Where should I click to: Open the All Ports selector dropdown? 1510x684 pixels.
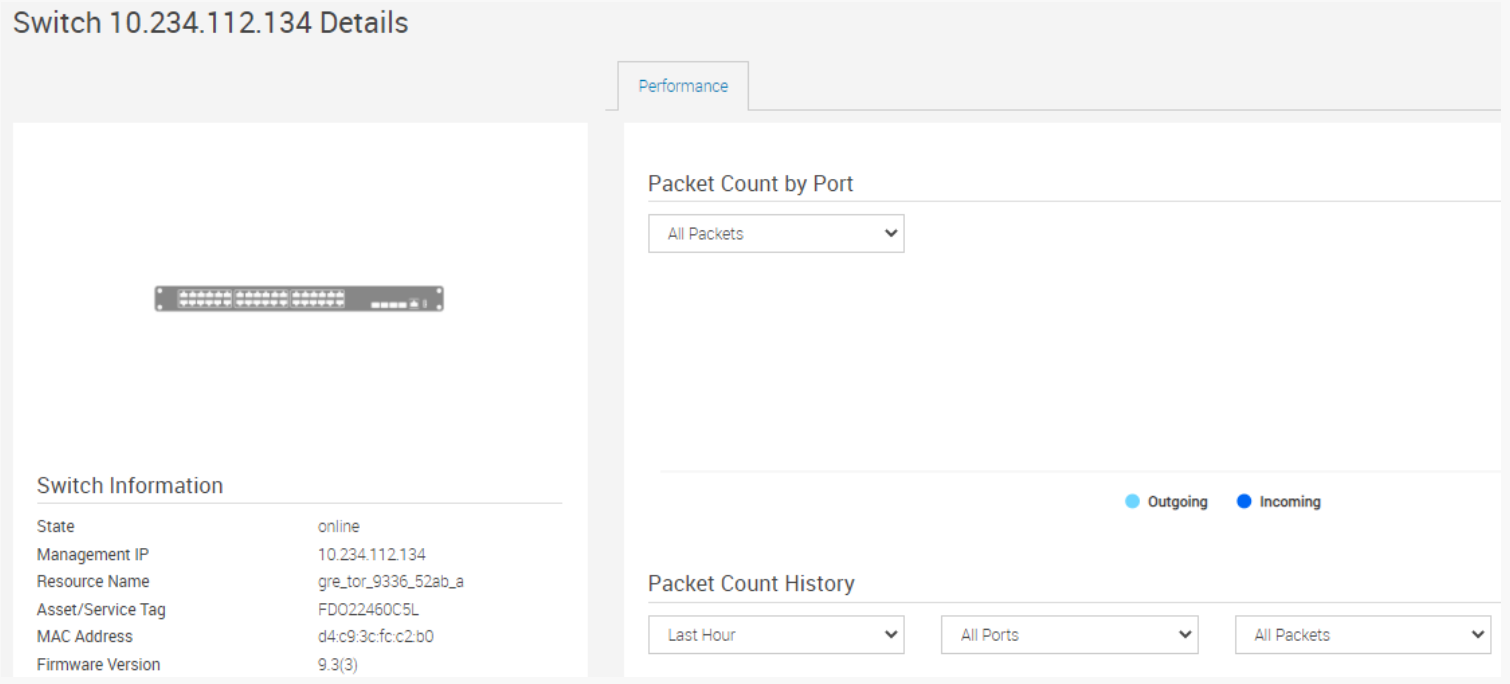point(1069,634)
